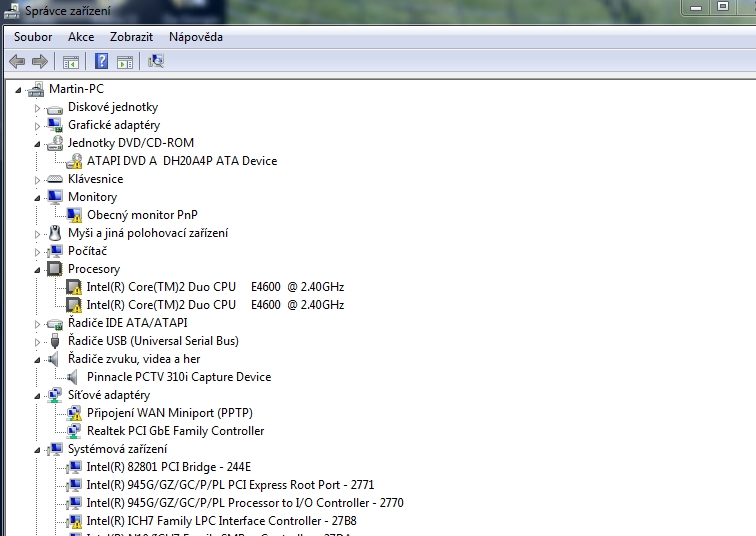
Task: Expand the Řadiče USB (Universal Serial Bus) node
Action: point(38,342)
